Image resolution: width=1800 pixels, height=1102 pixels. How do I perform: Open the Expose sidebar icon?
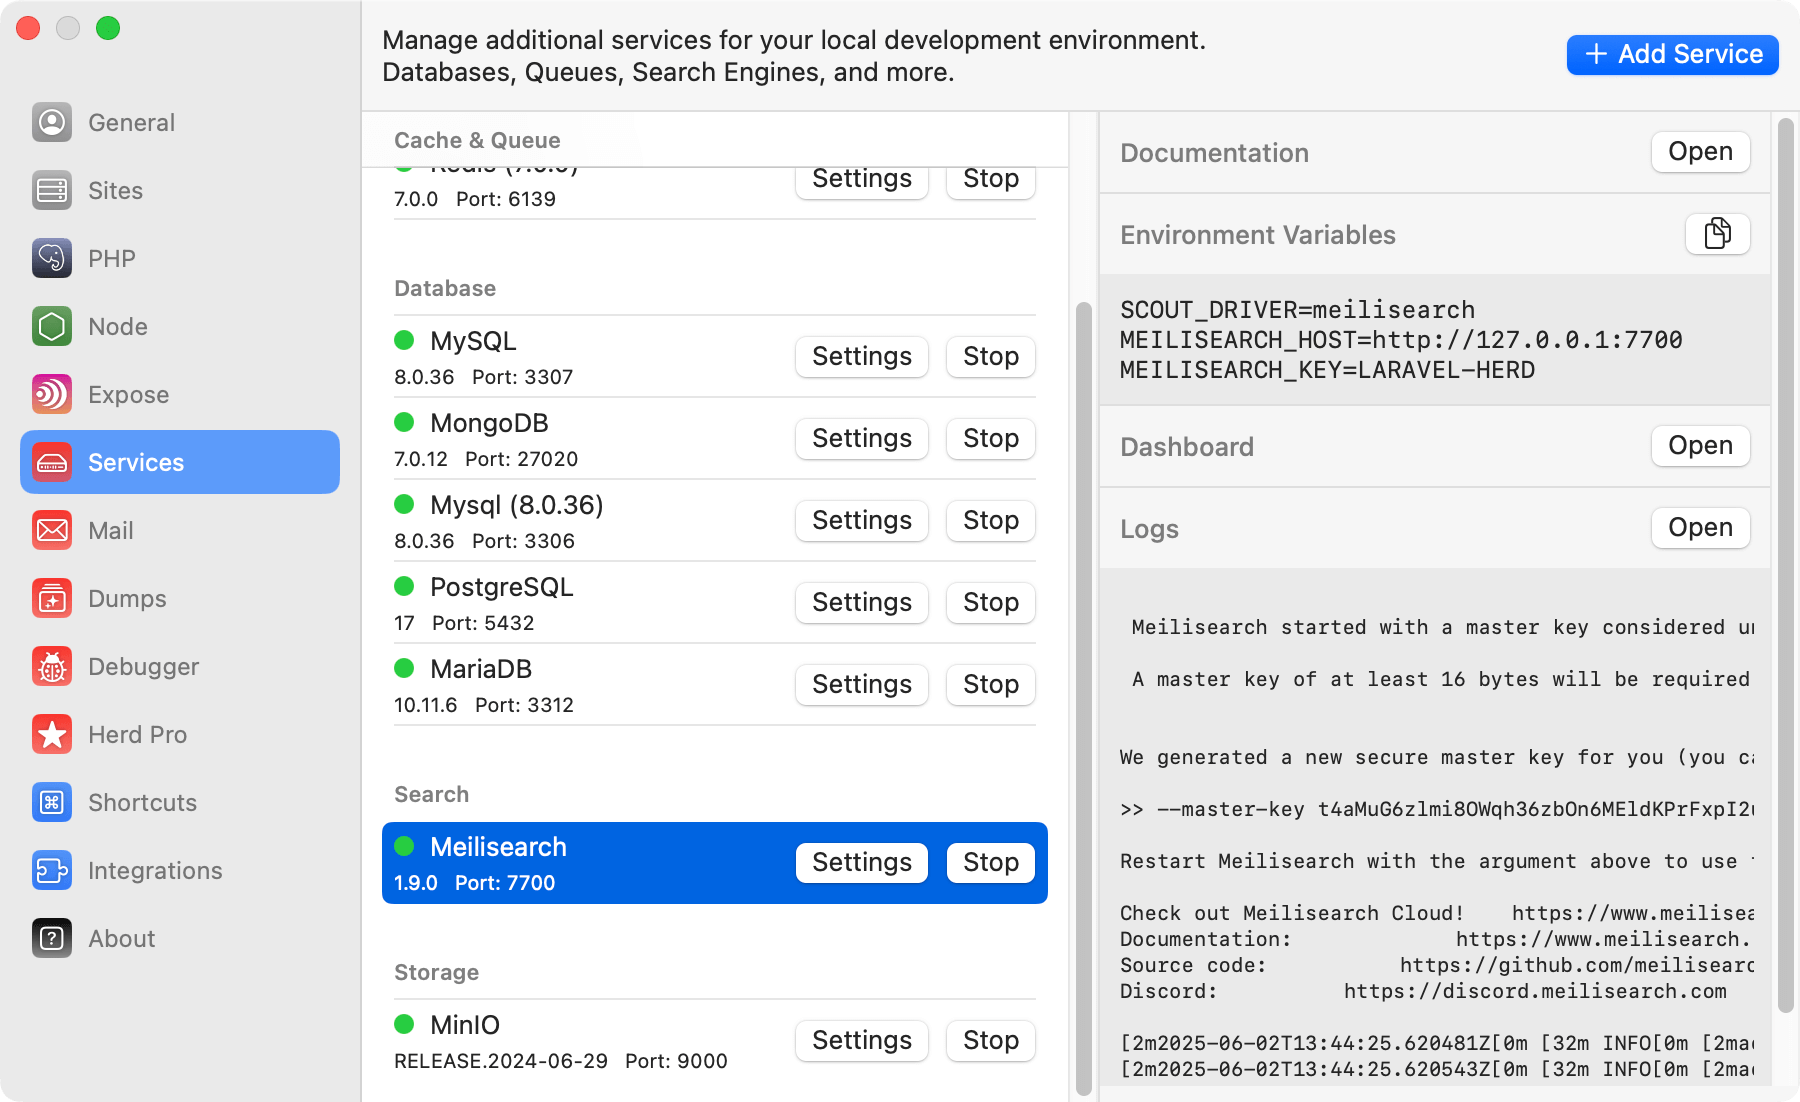pos(52,394)
